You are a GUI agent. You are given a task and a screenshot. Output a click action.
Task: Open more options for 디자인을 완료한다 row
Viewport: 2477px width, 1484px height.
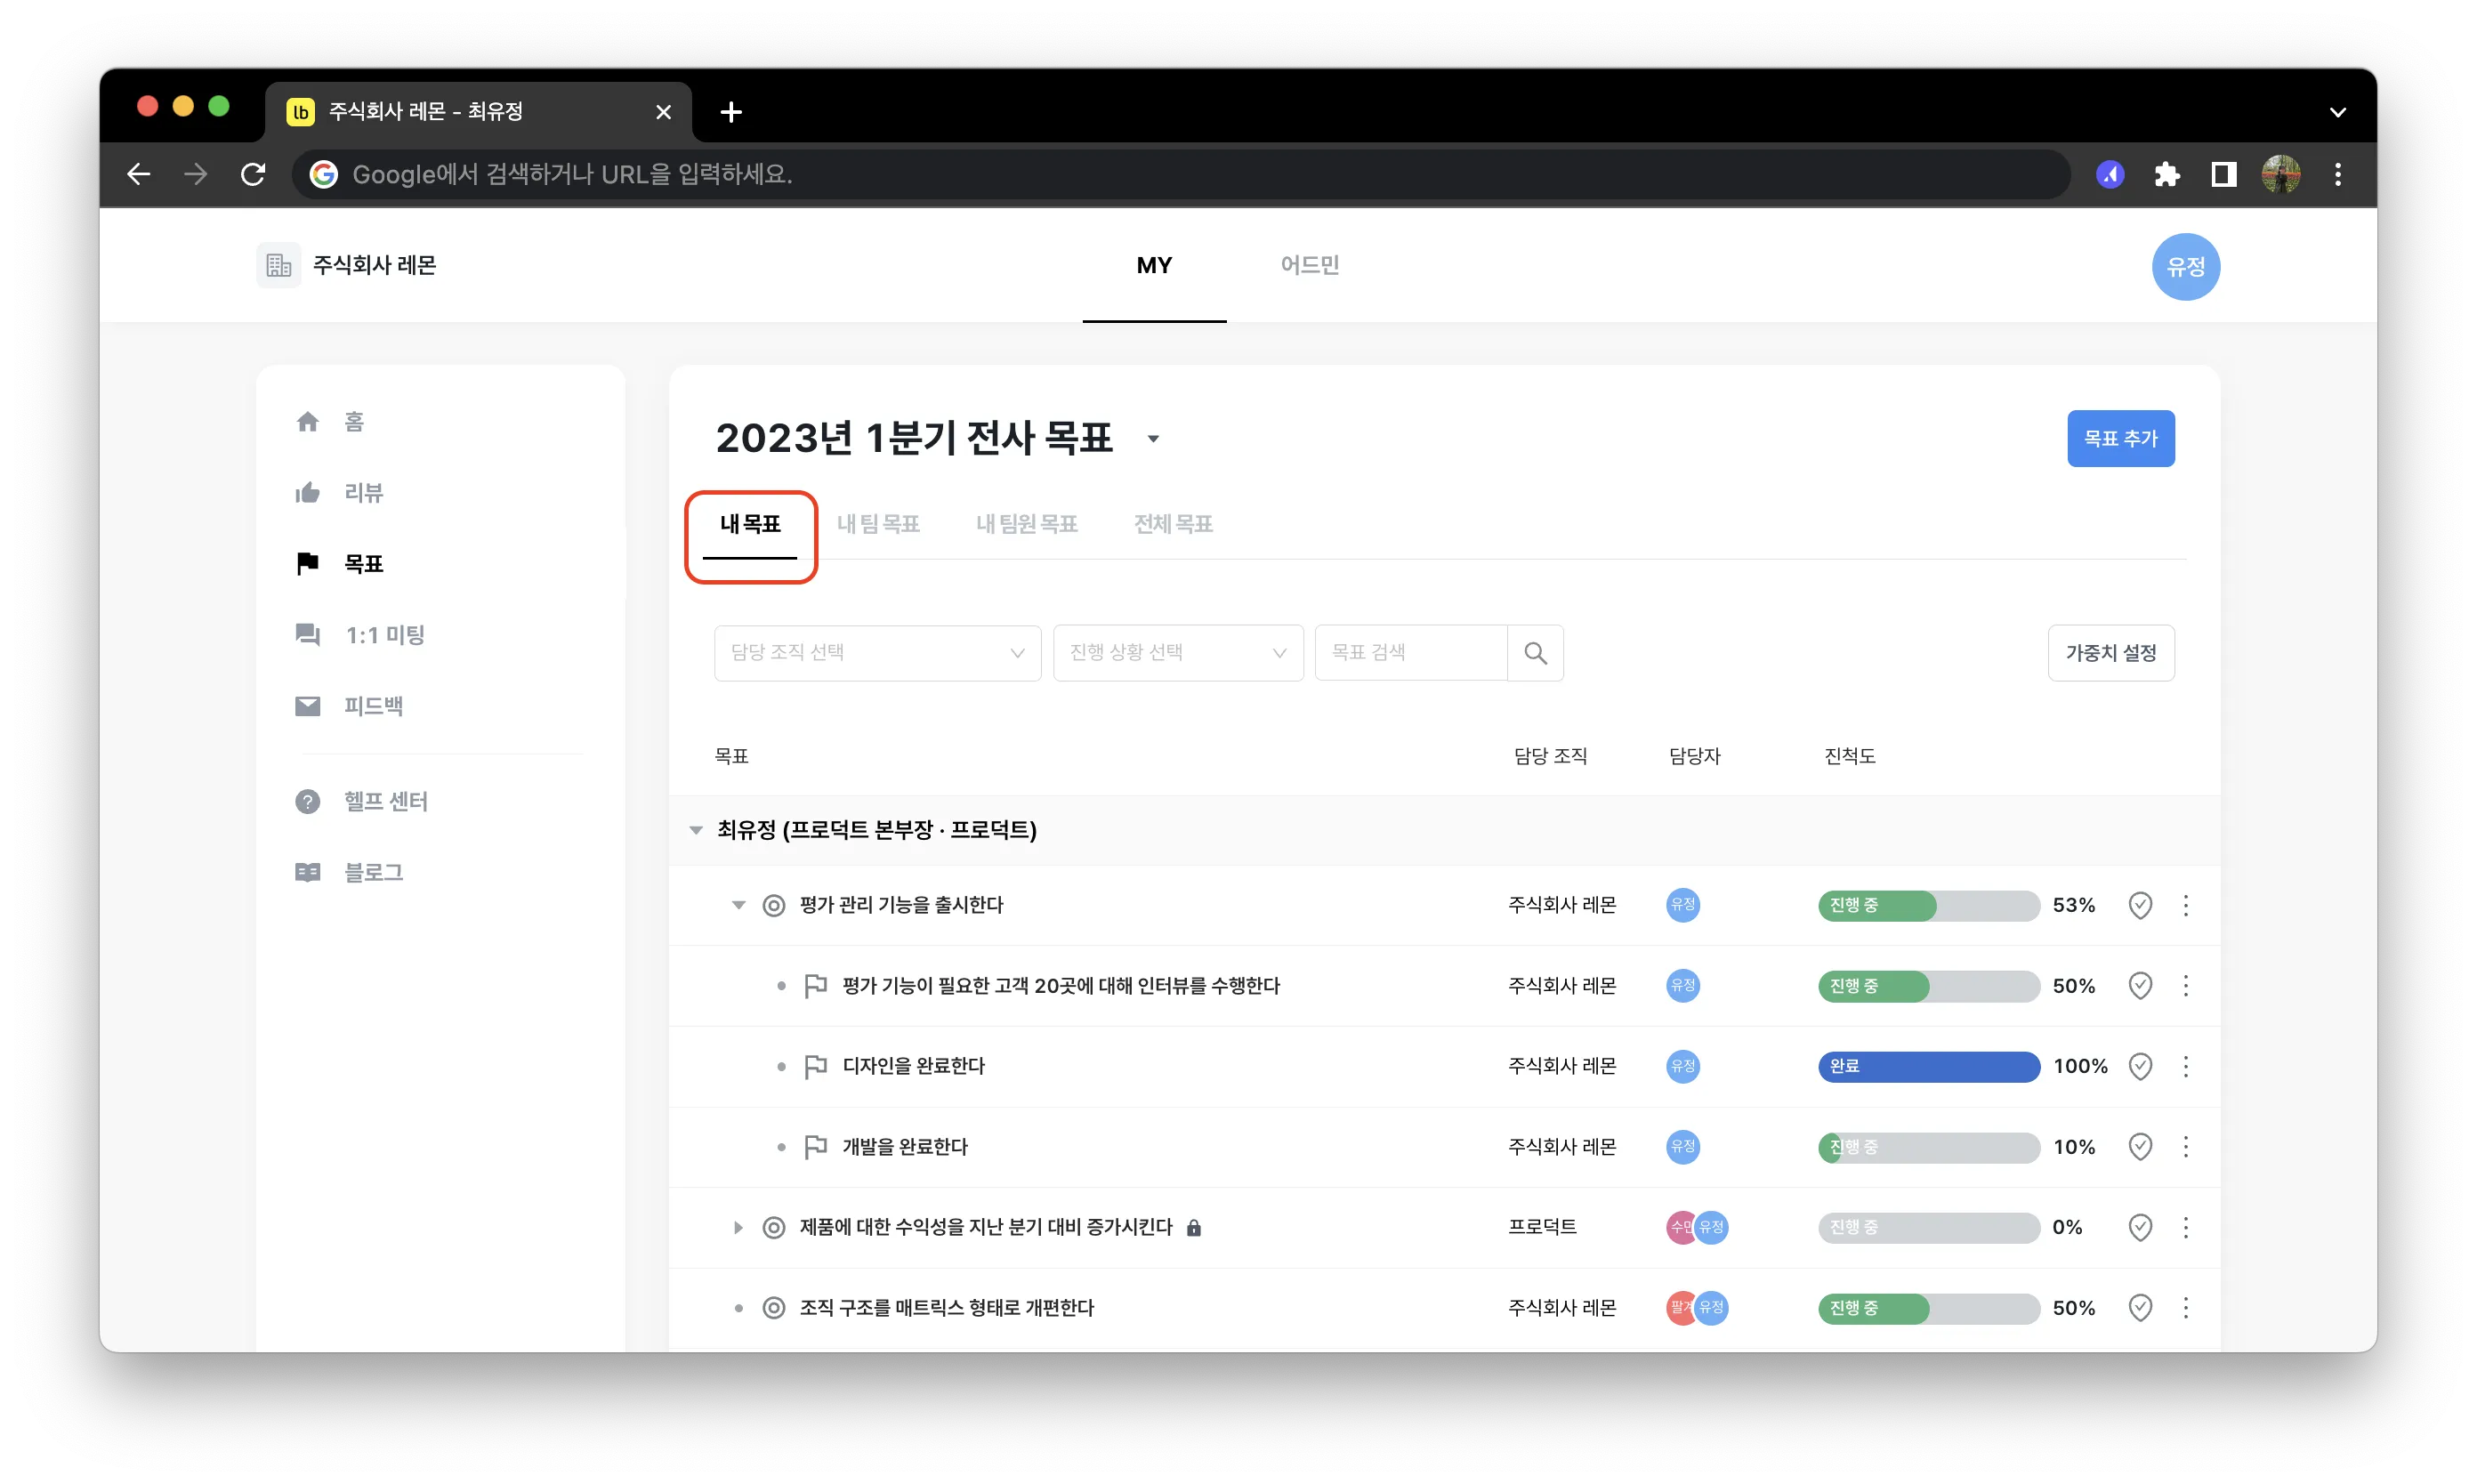tap(2186, 1066)
